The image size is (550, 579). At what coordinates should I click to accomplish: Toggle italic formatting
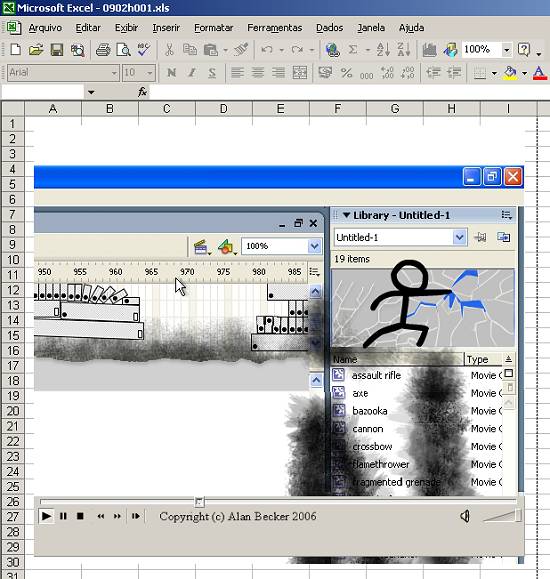click(x=192, y=72)
